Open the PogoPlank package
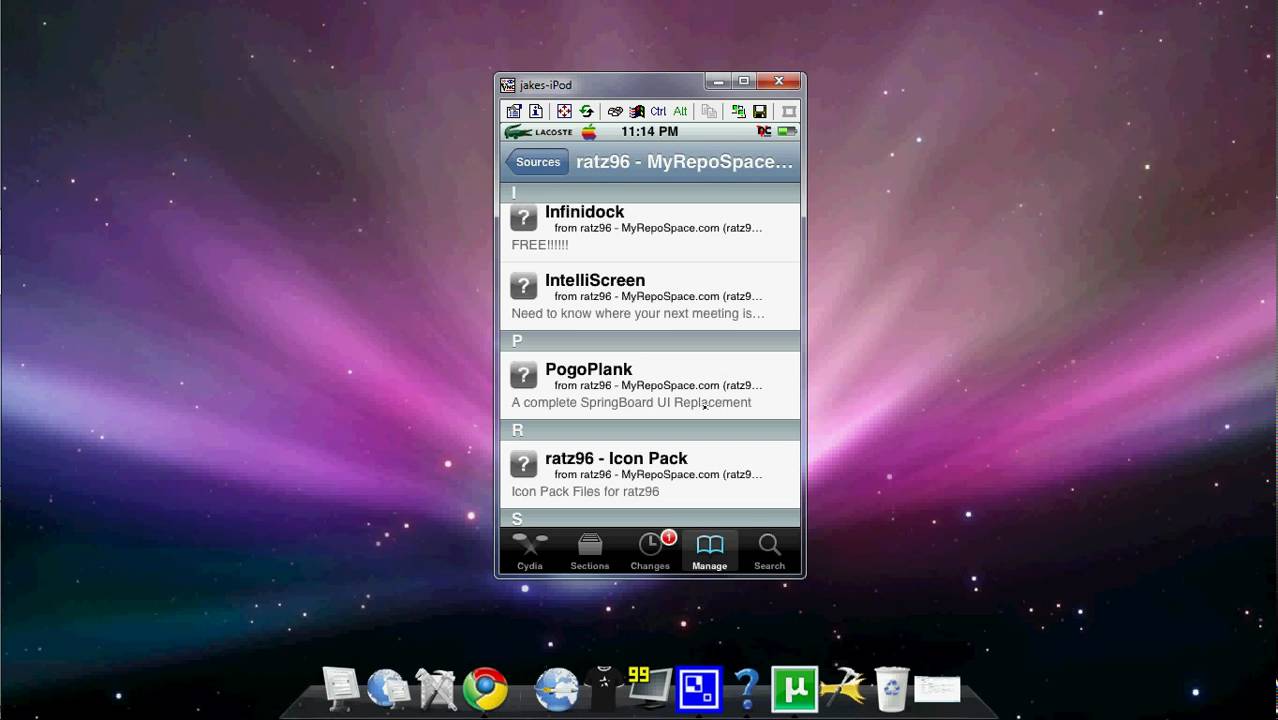Image resolution: width=1278 pixels, height=720 pixels. point(650,385)
